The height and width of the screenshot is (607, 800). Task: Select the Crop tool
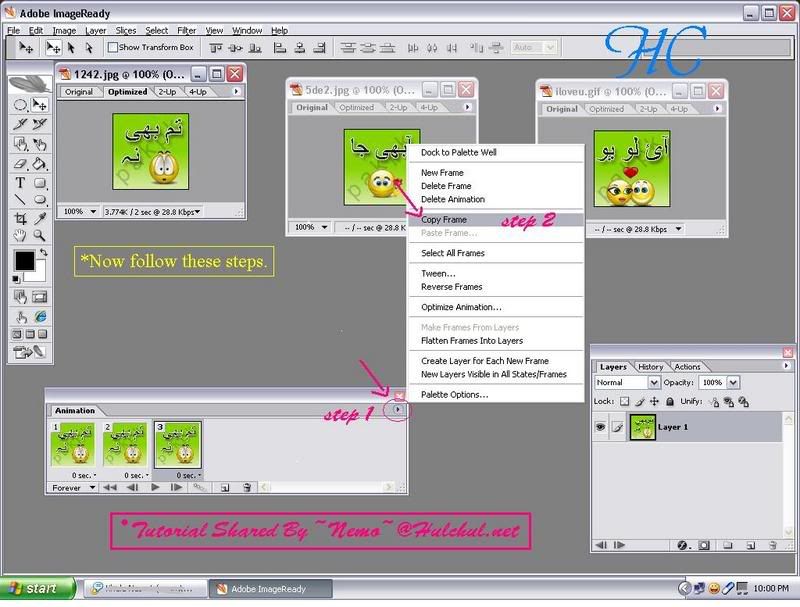20,219
